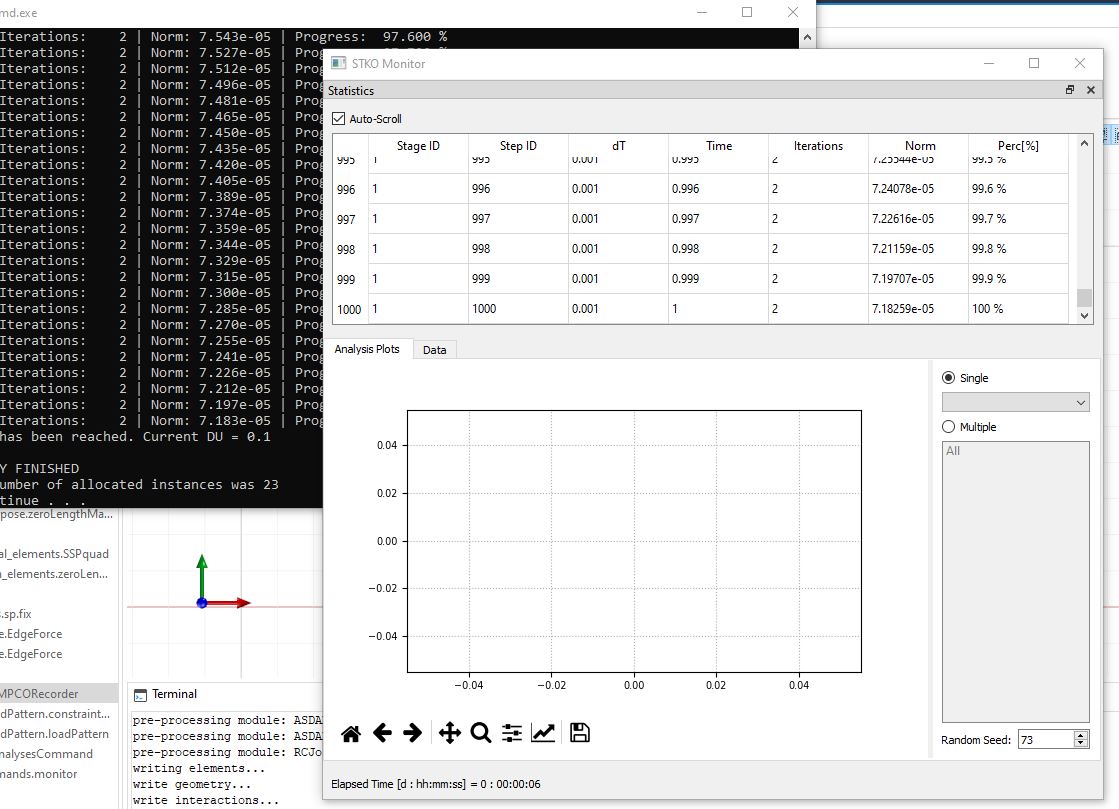Open the edit axis and curve parameters icon

543,733
